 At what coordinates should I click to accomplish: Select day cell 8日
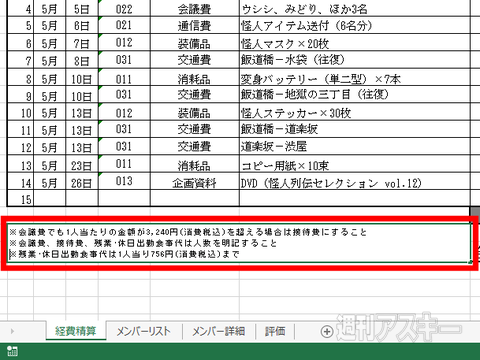coord(82,60)
